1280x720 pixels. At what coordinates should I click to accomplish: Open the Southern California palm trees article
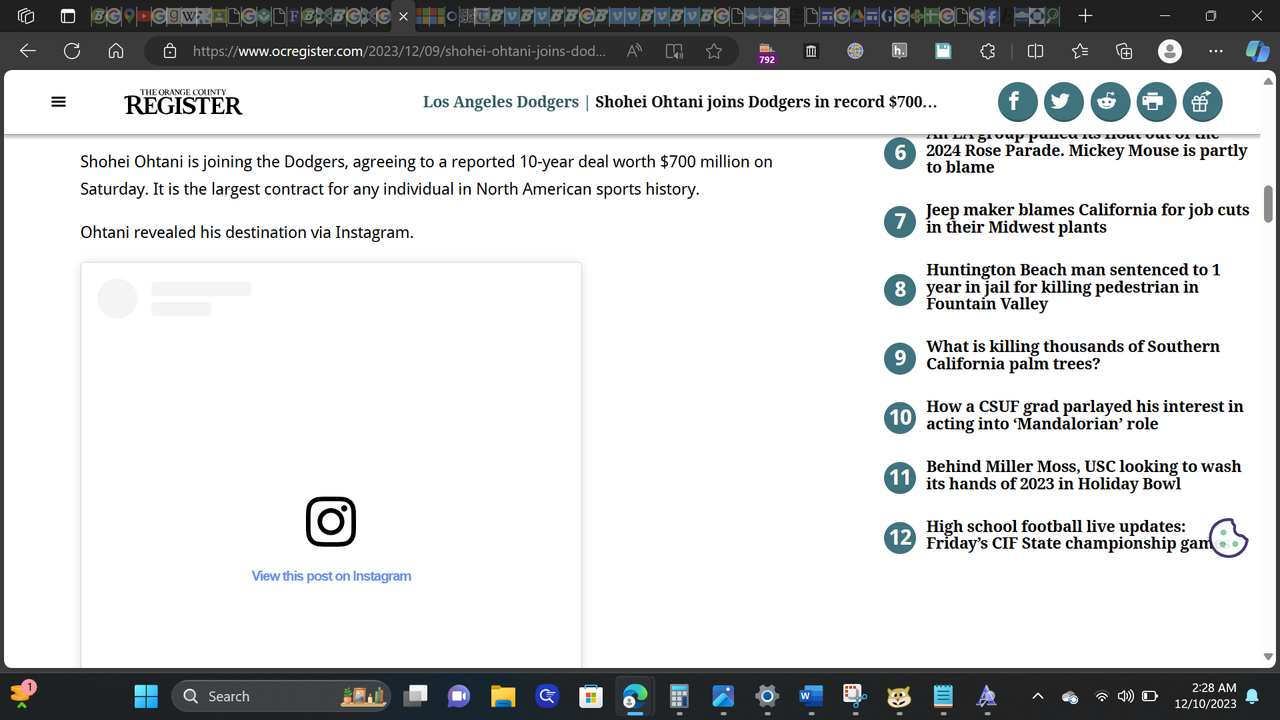[1073, 355]
